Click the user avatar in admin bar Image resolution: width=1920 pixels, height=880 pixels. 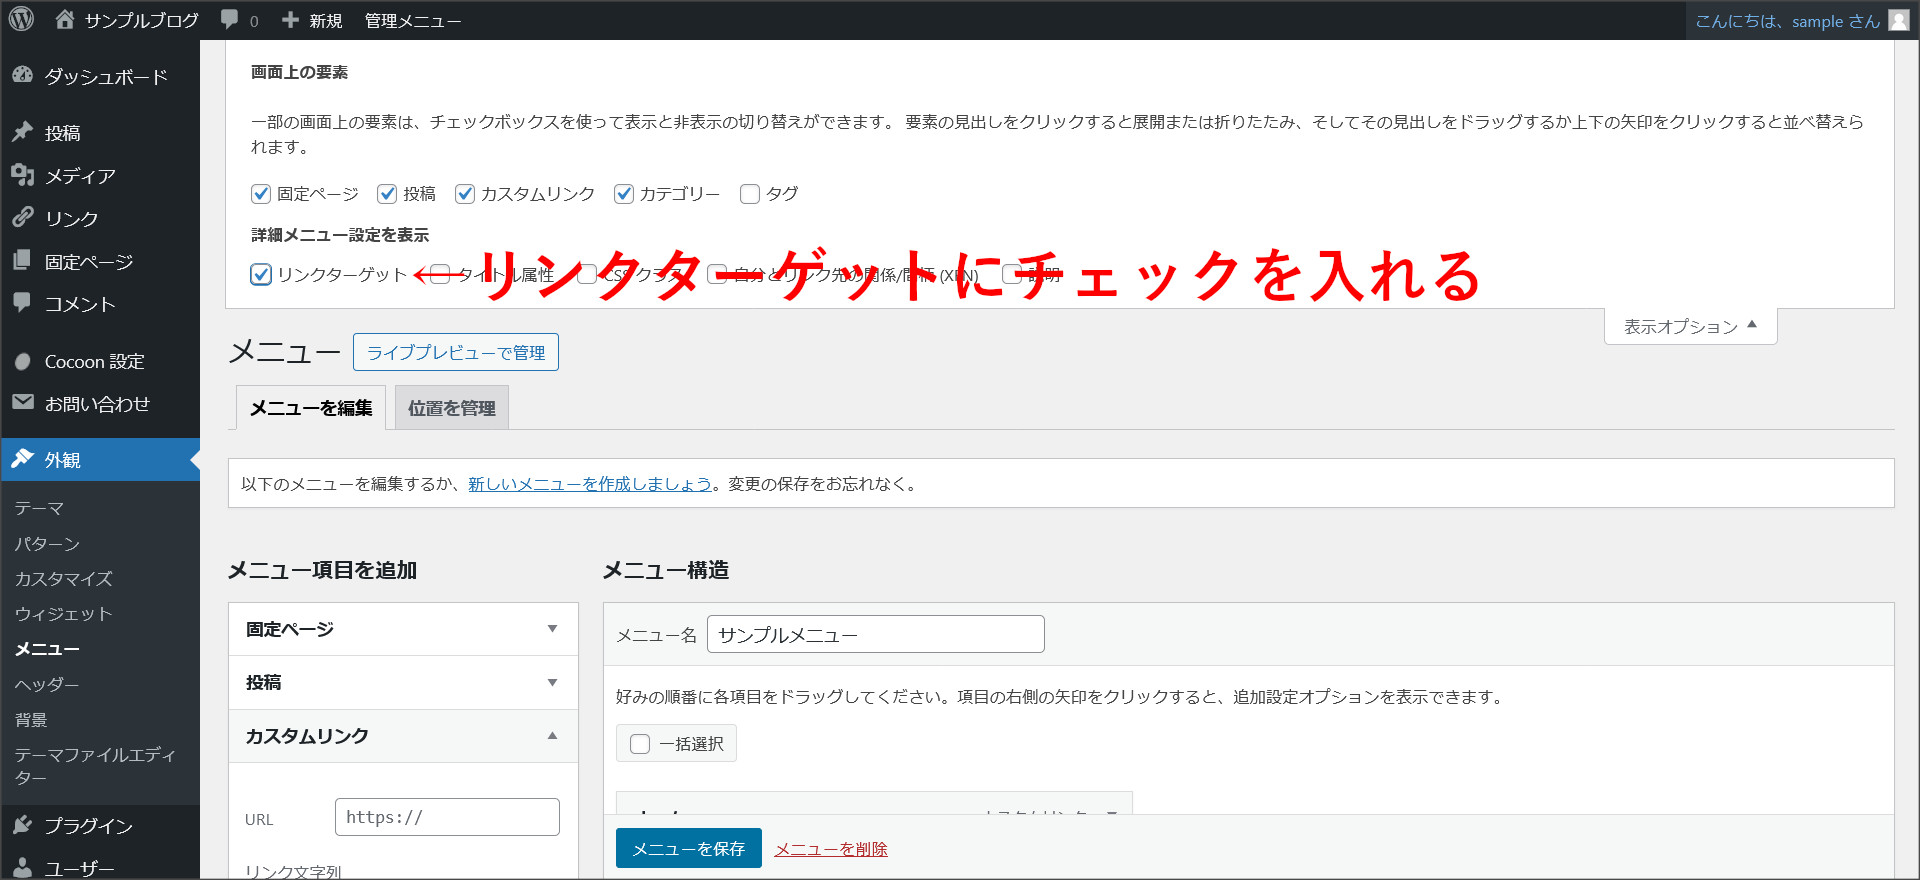tap(1898, 21)
